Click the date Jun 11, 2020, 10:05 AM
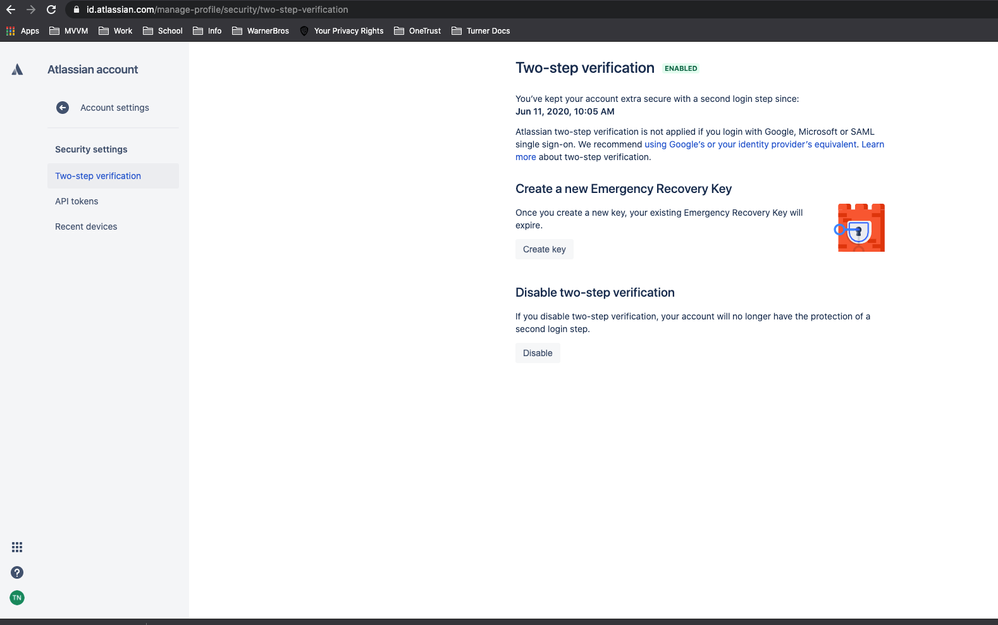Screen dimensions: 998x625 click(x=565, y=111)
